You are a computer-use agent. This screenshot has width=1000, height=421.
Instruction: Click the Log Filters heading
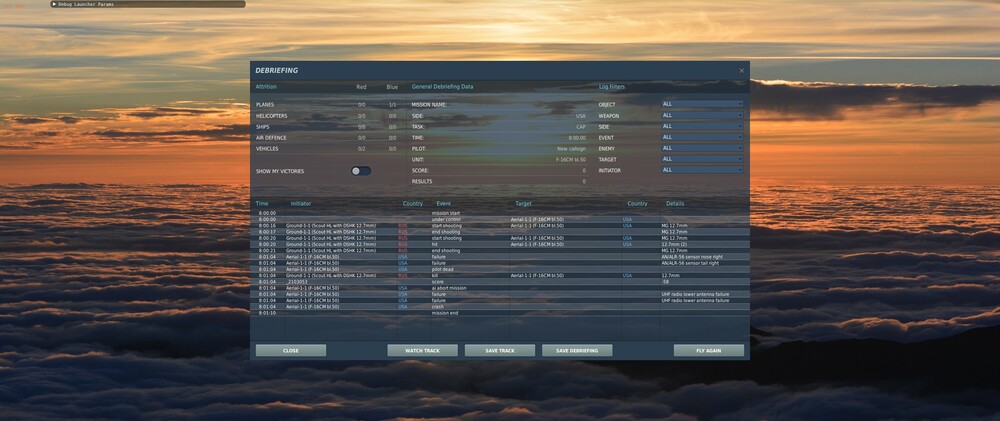612,87
